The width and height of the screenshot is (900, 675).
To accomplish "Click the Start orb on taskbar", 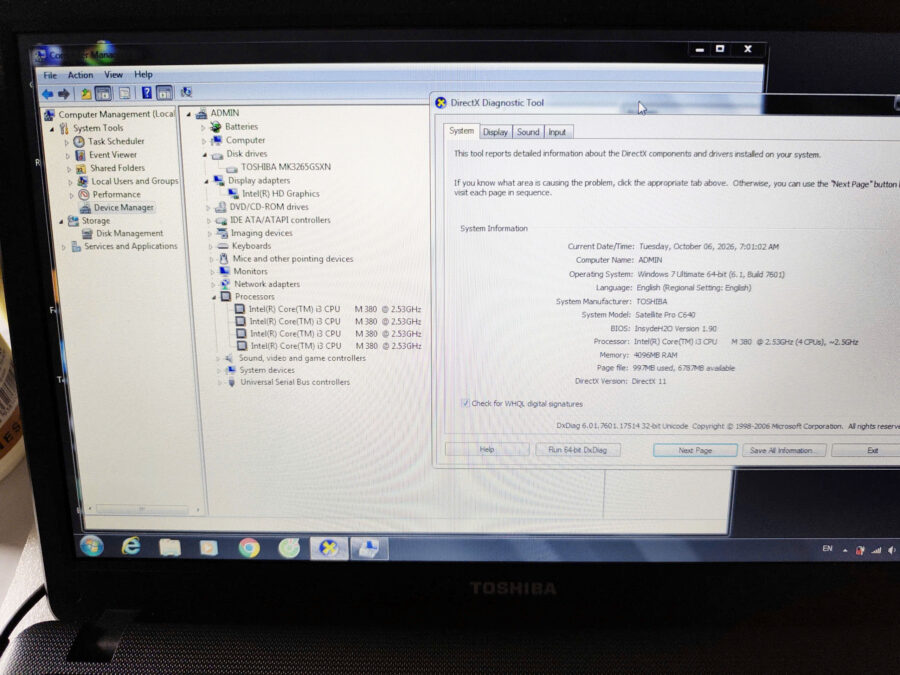I will 92,546.
